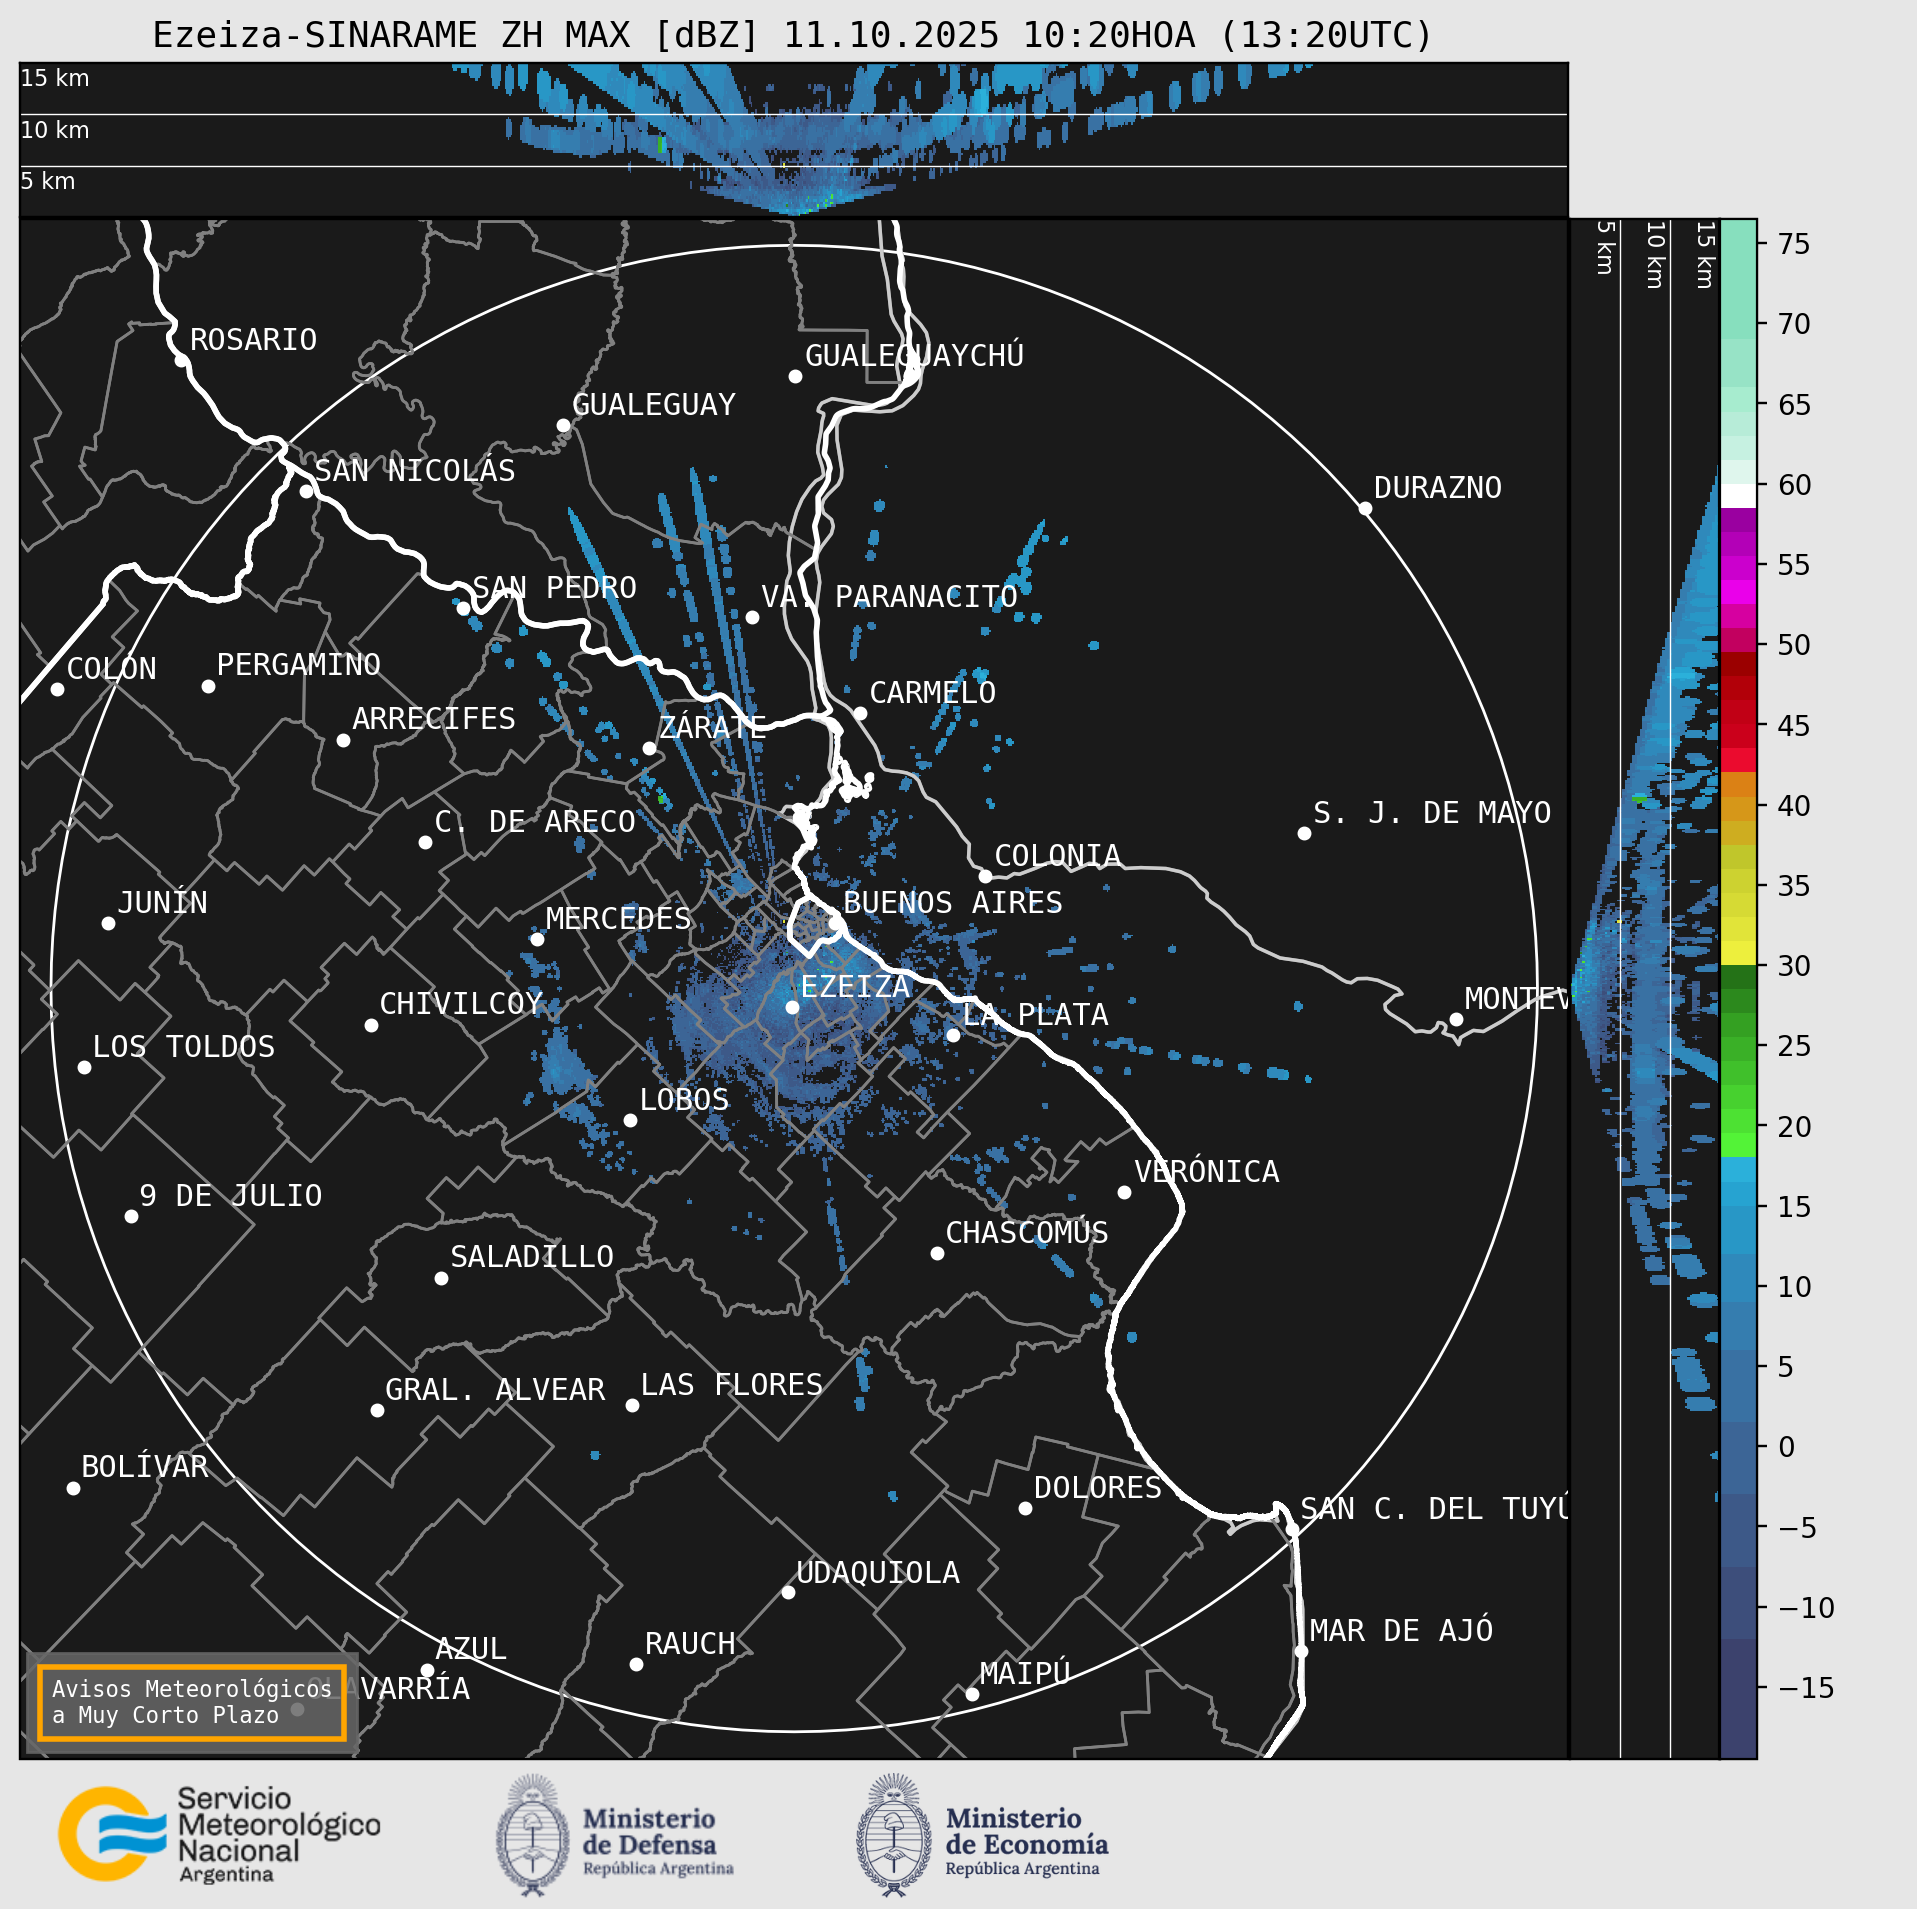Click the LAS FLORES label
The height and width of the screenshot is (1909, 1917).
(732, 1385)
